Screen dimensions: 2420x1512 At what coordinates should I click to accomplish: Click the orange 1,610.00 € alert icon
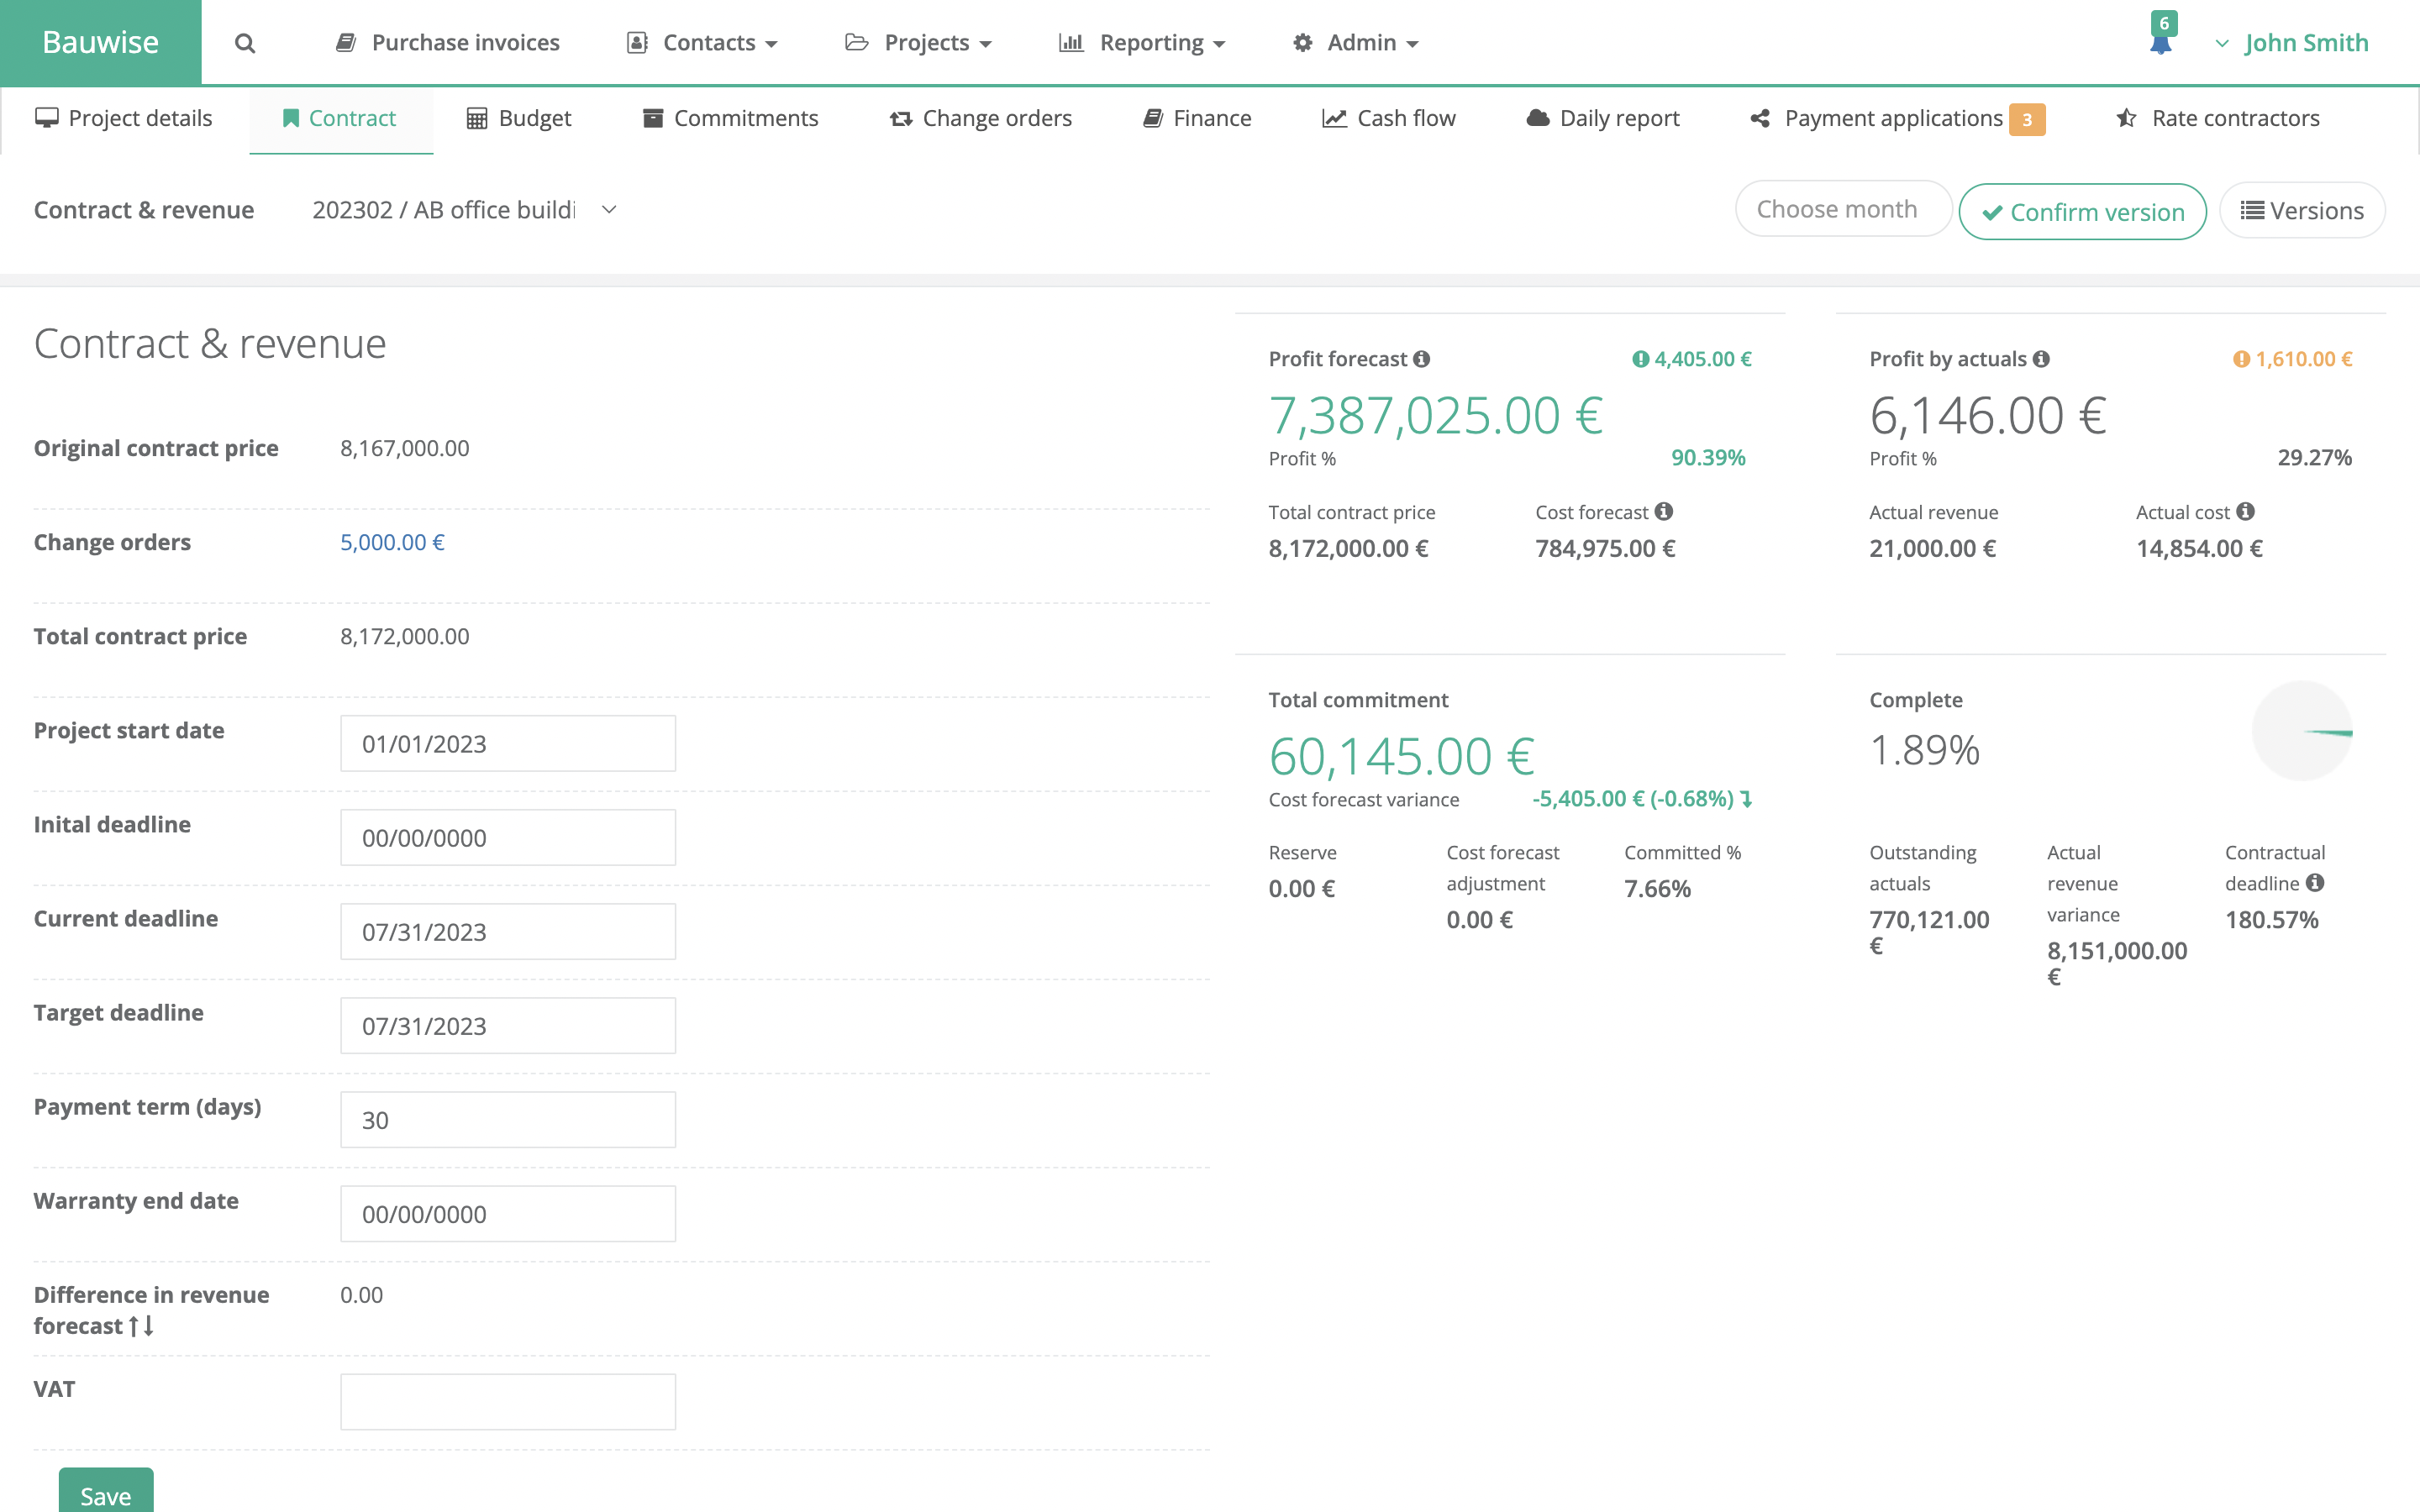2241,358
